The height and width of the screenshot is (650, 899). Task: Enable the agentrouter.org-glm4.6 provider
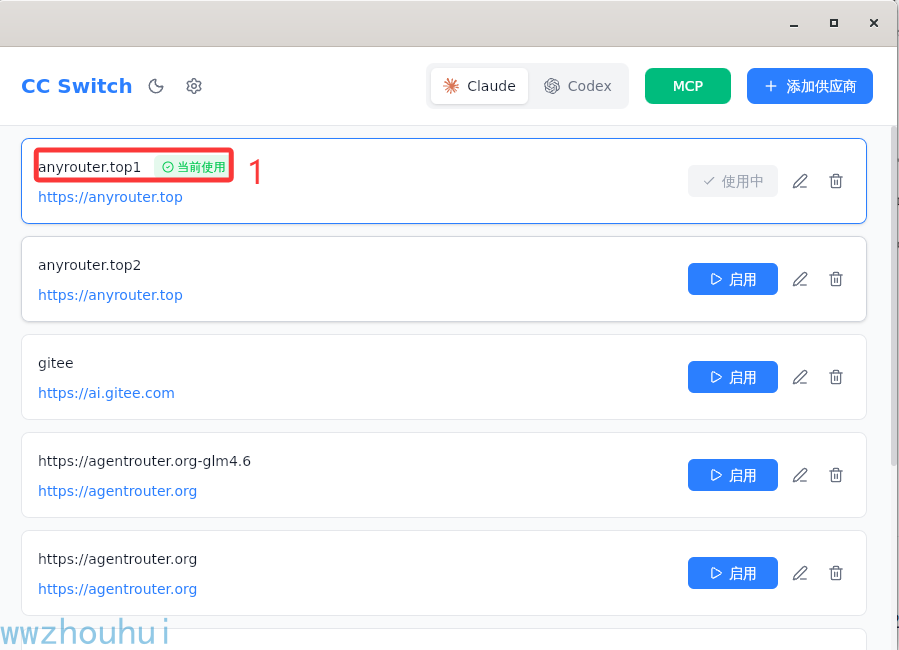[x=733, y=475]
